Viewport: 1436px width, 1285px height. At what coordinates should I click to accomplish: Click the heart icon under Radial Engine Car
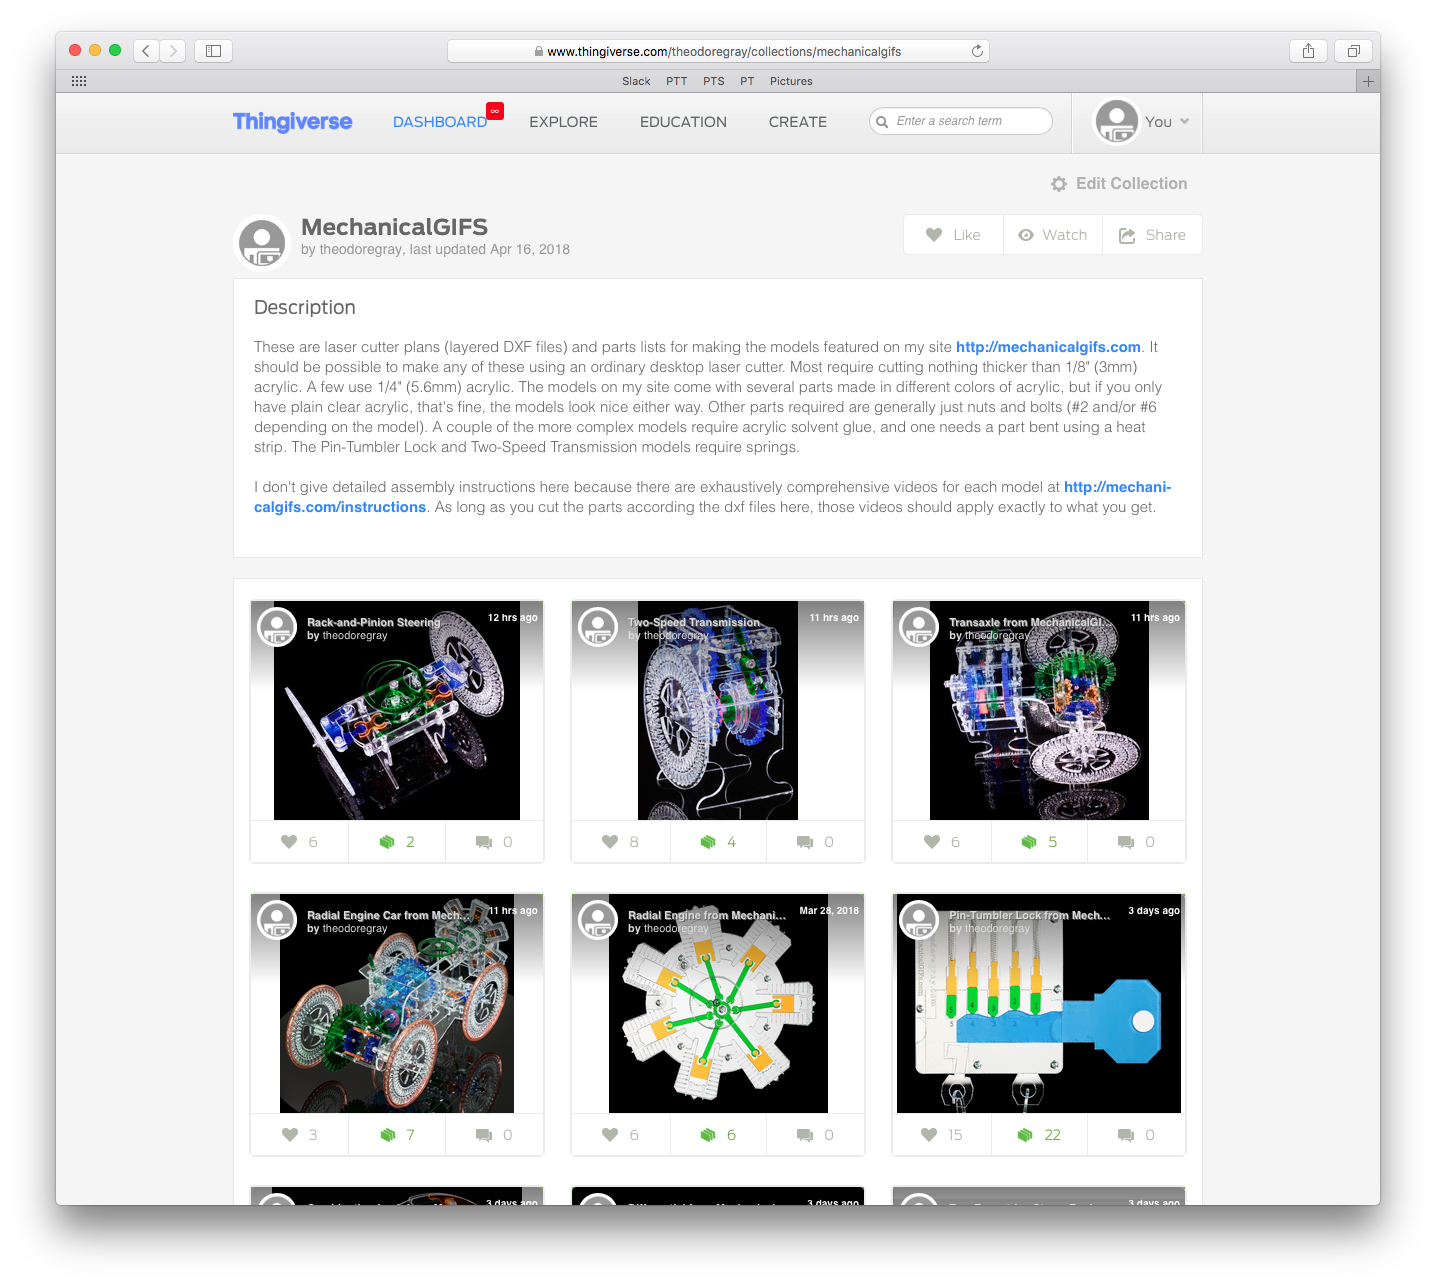tap(290, 1134)
